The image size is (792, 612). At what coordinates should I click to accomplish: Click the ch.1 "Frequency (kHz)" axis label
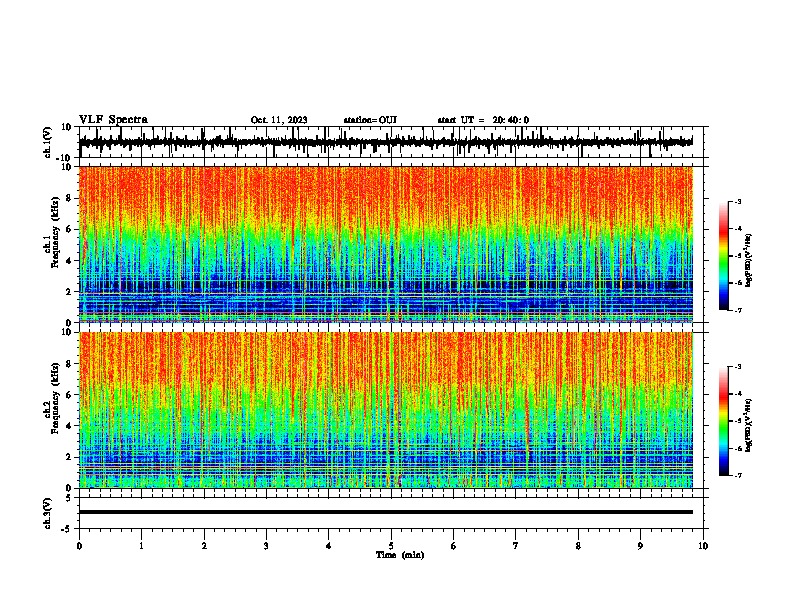tap(55, 233)
